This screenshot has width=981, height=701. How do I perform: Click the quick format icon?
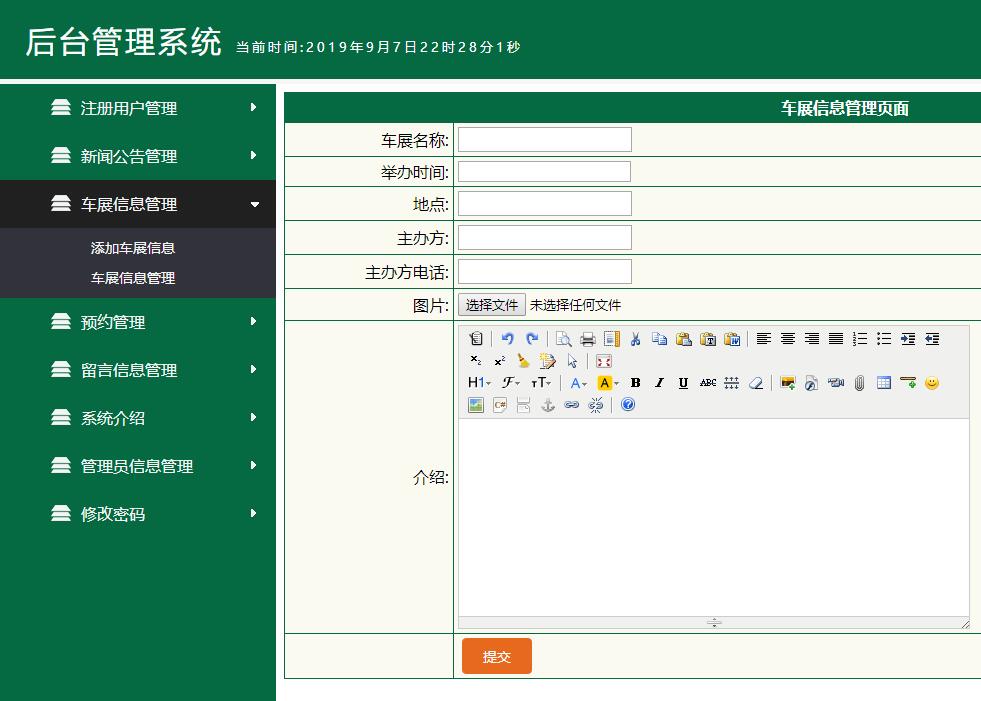coord(547,361)
